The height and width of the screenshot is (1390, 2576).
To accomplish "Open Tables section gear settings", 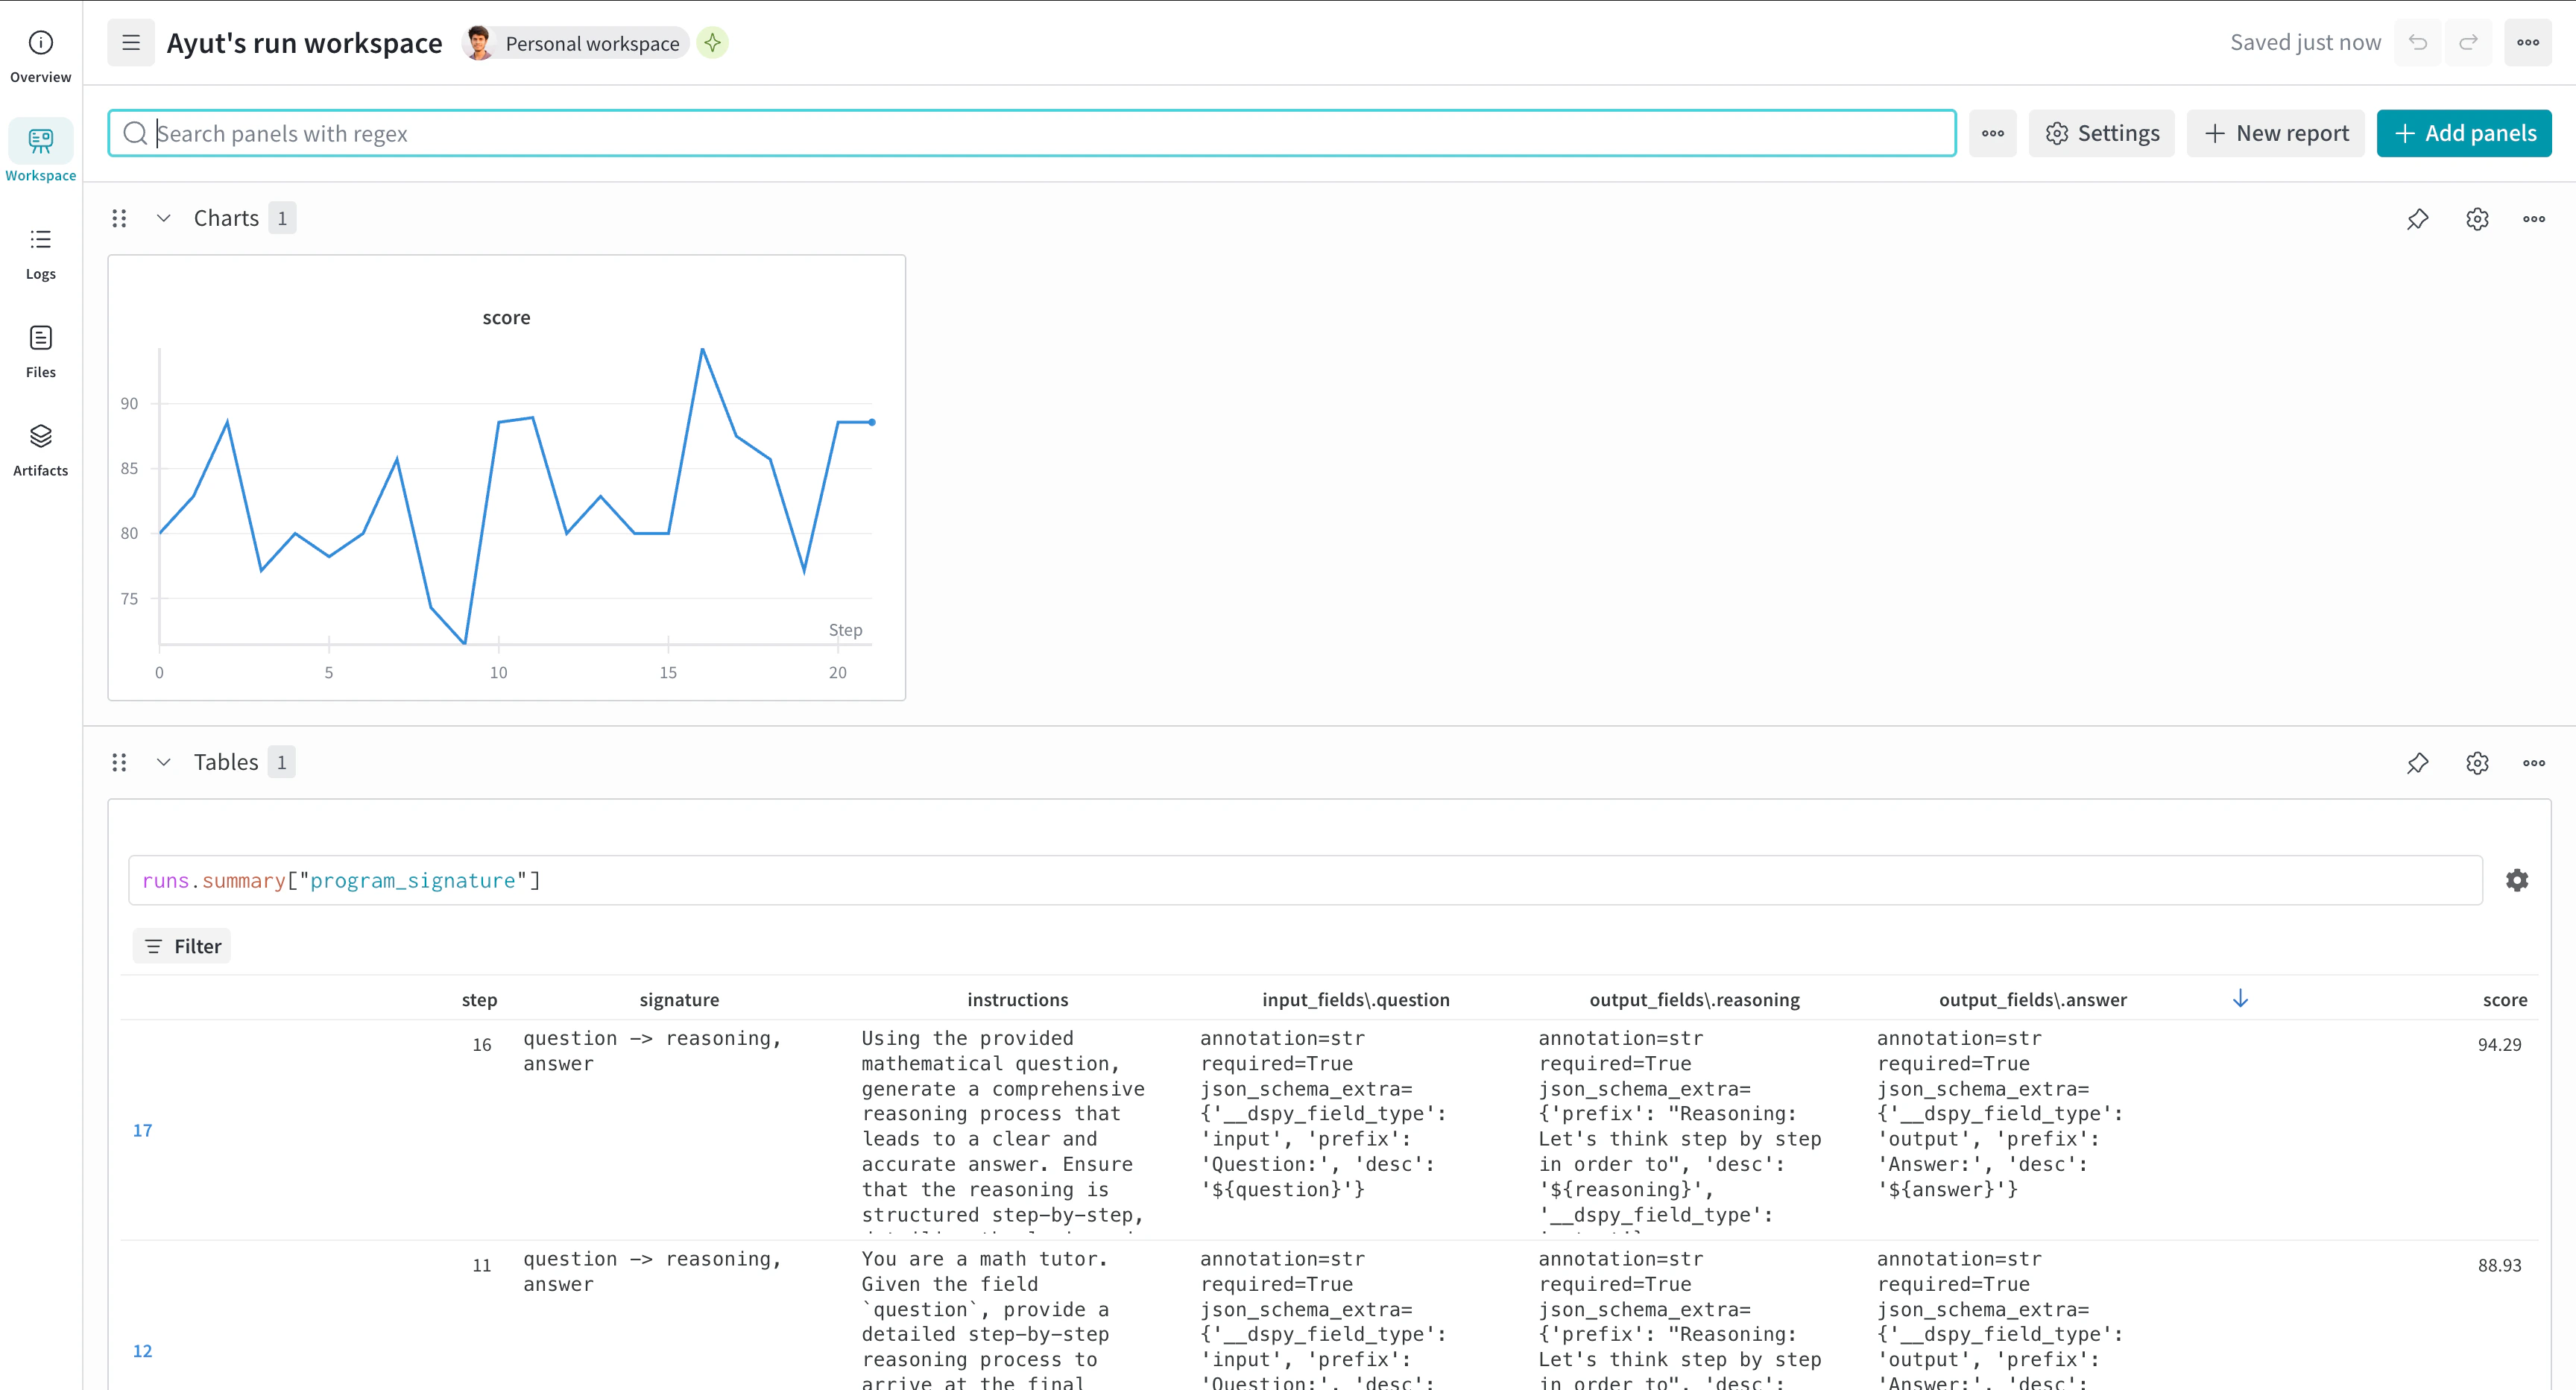I will [2476, 763].
